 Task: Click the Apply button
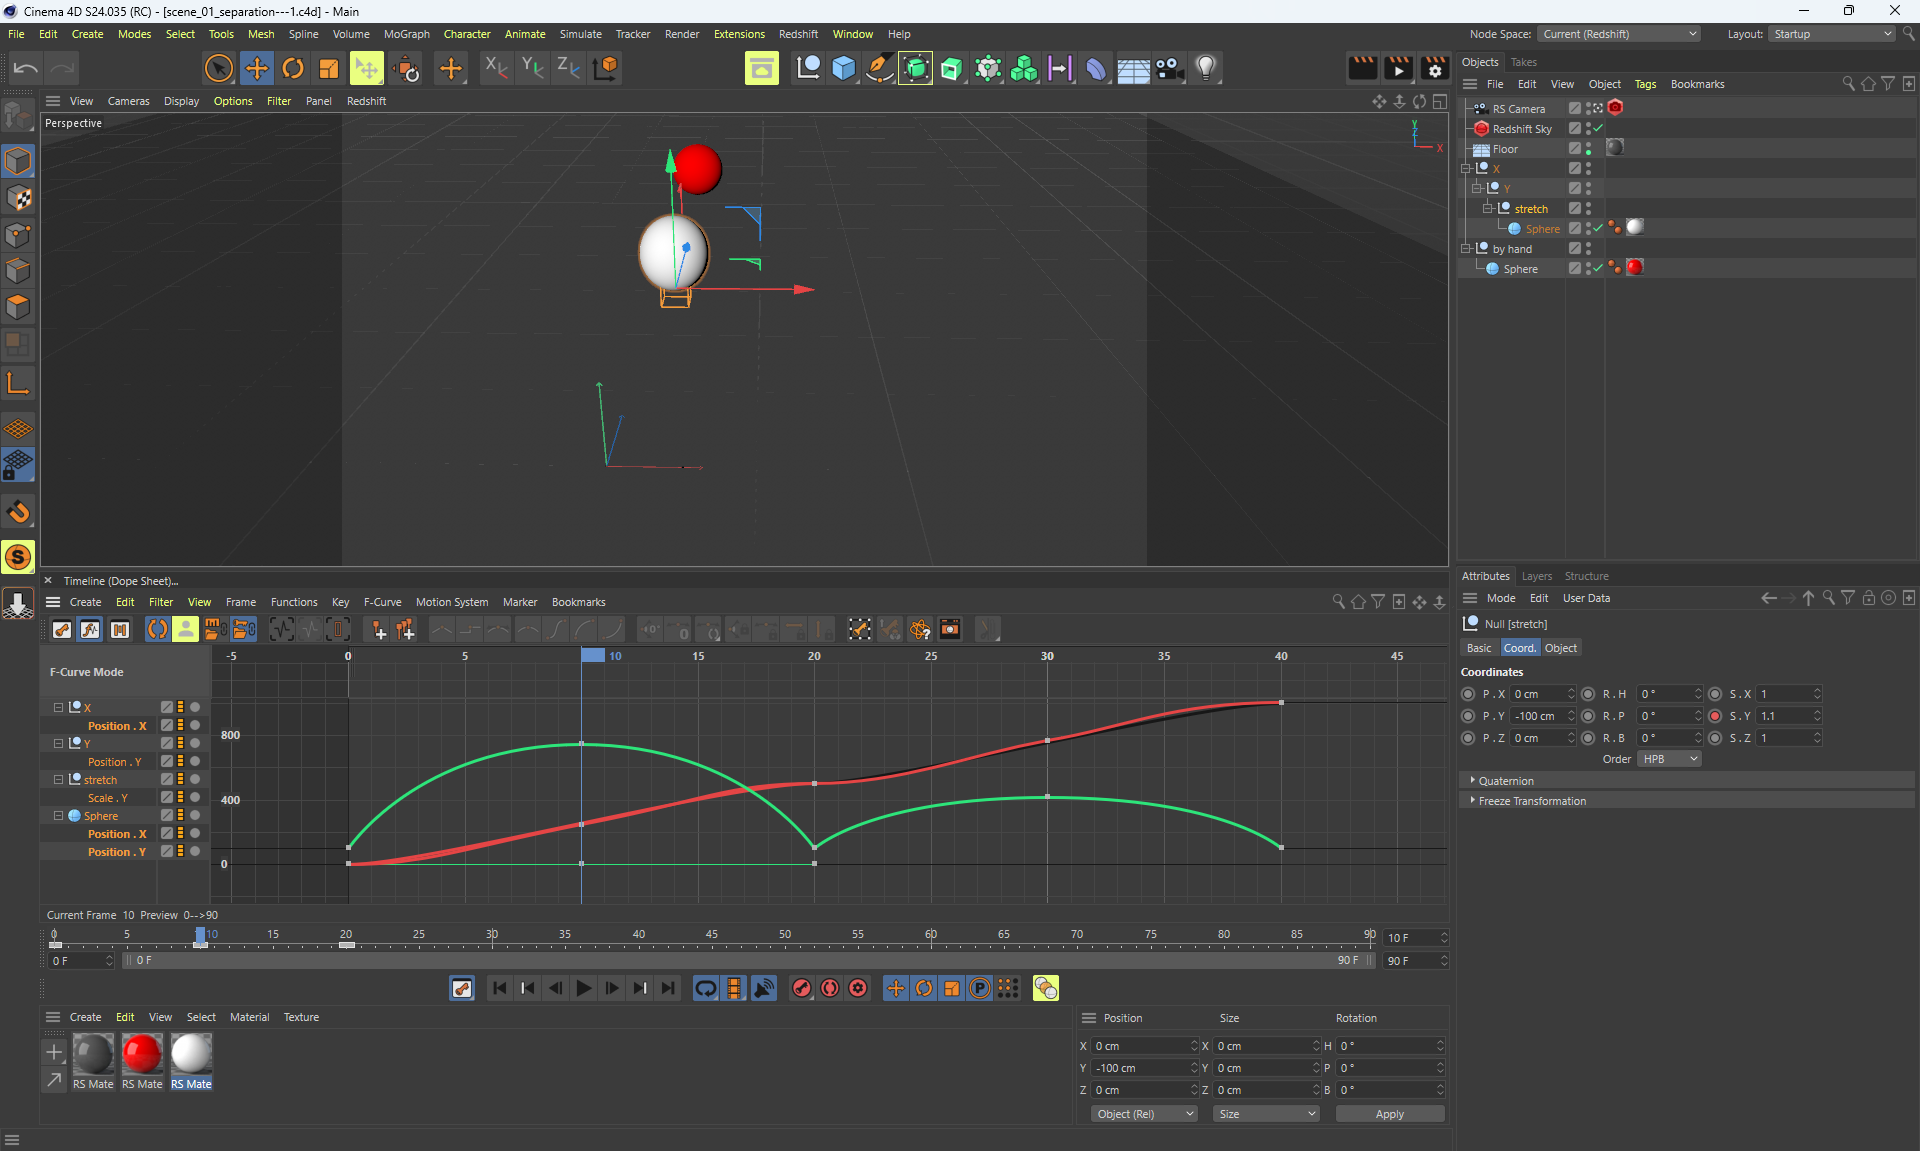pyautogui.click(x=1389, y=1114)
